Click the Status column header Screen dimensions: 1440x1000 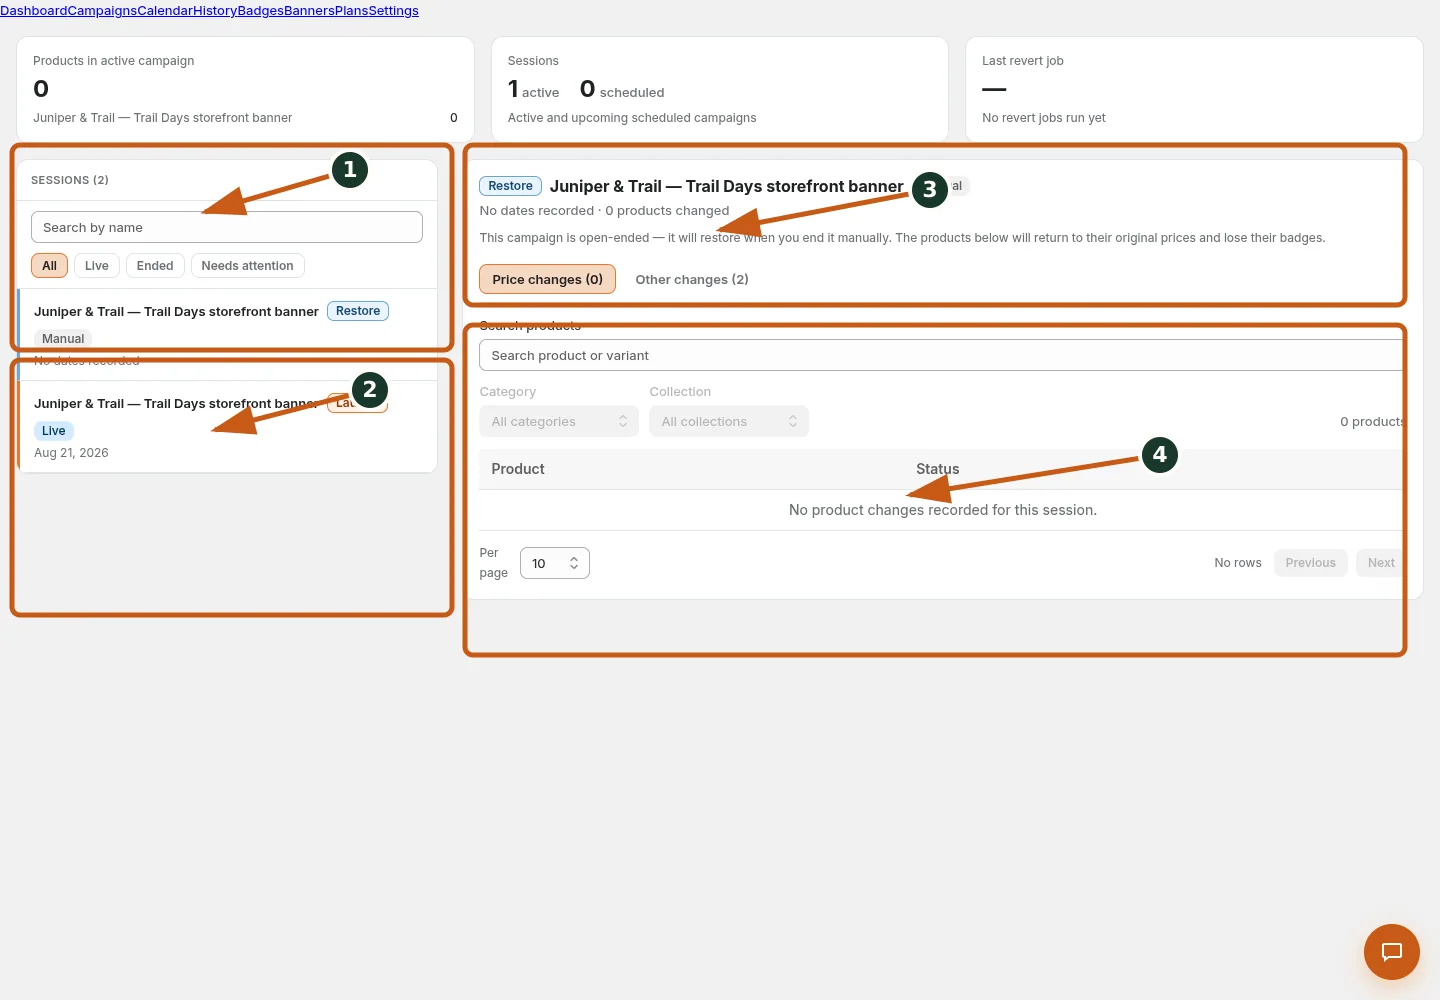tap(938, 469)
